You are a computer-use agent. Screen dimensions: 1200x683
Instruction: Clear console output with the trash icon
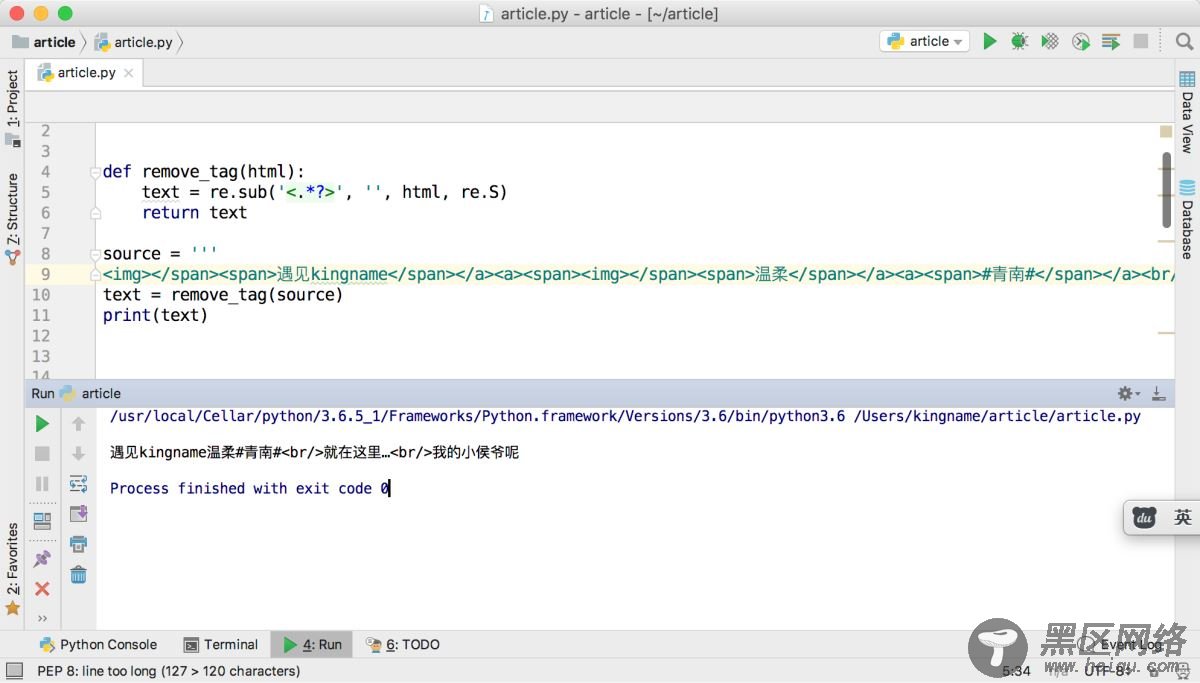click(78, 575)
